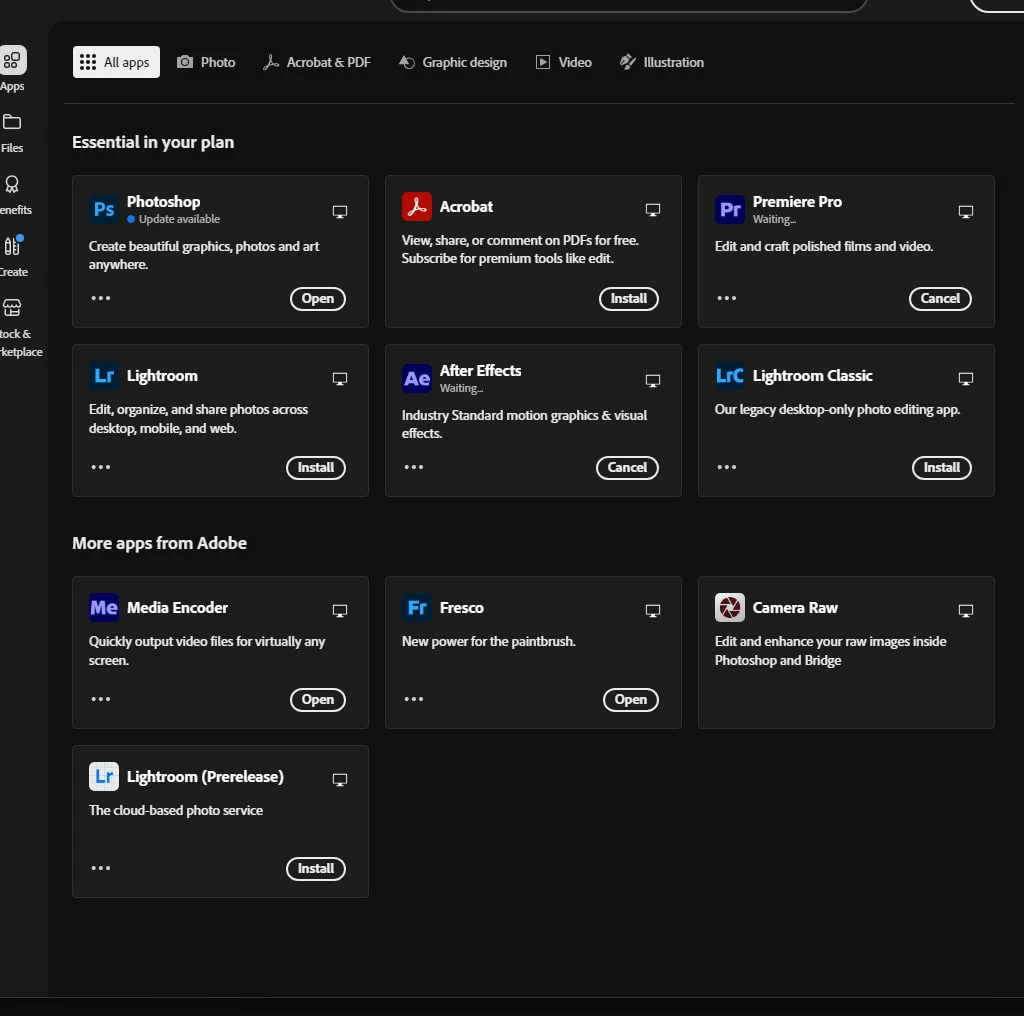Click the 'Essential in your plan' heading

[x=153, y=142]
